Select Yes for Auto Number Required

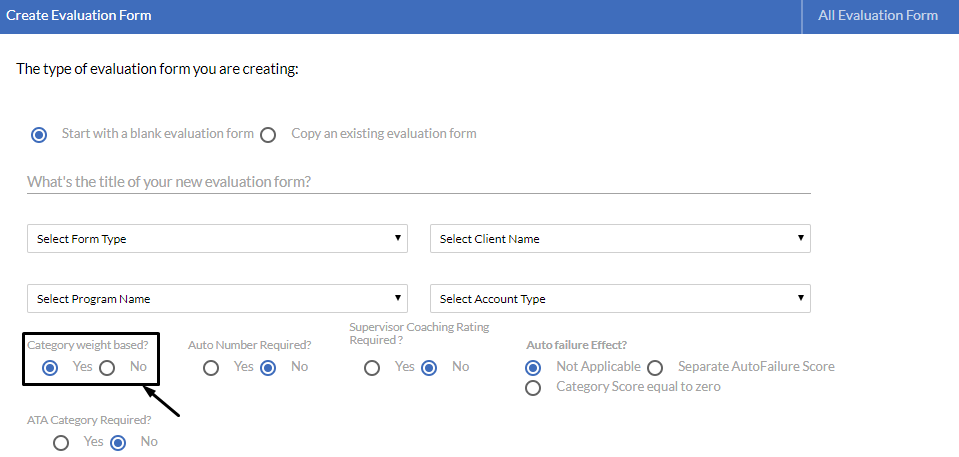211,368
